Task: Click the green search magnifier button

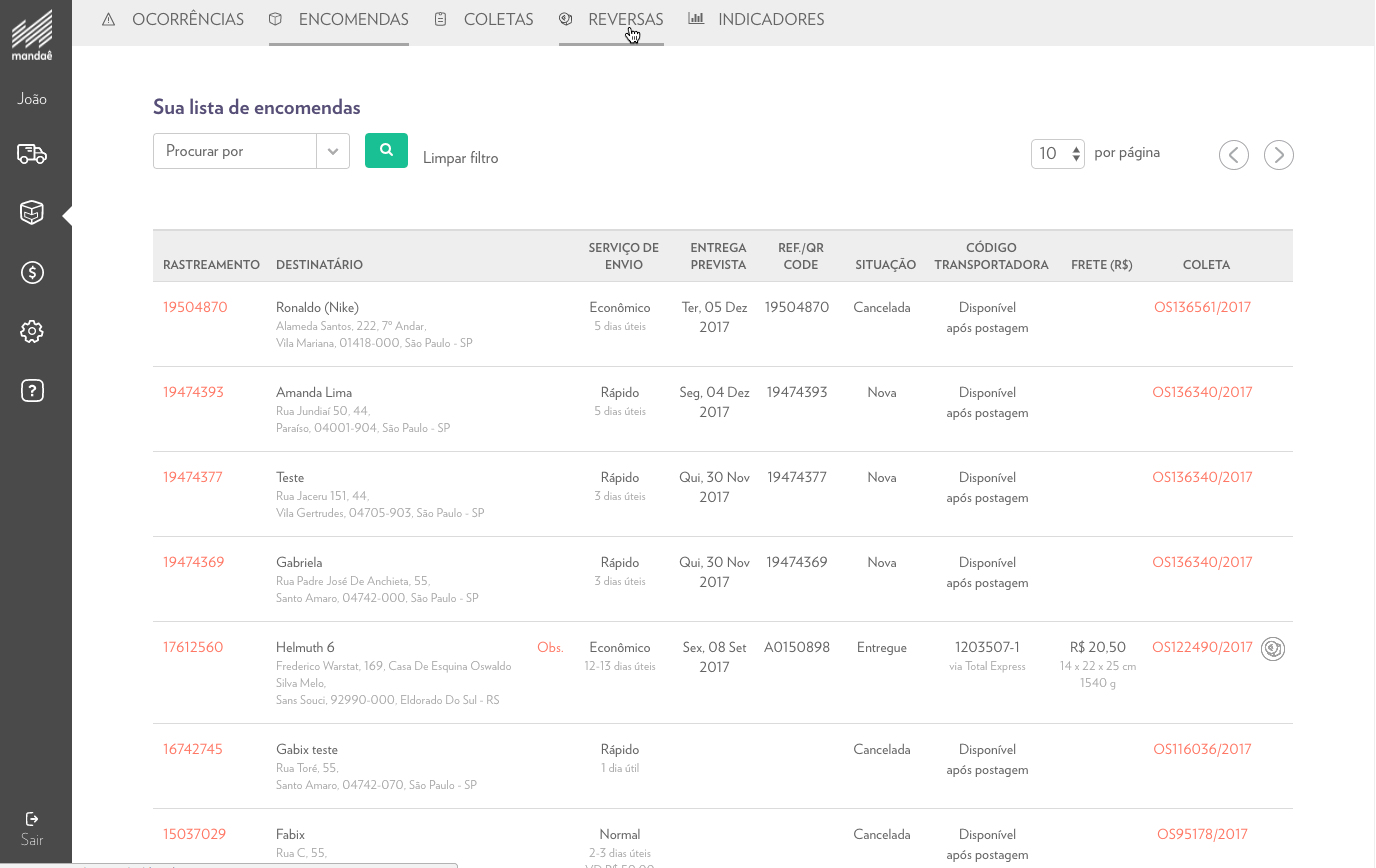Action: point(386,151)
